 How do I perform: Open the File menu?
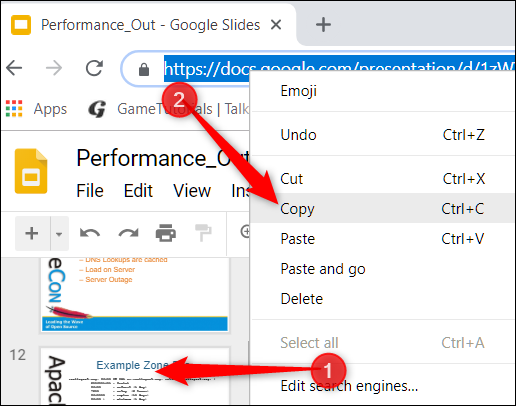(90, 191)
